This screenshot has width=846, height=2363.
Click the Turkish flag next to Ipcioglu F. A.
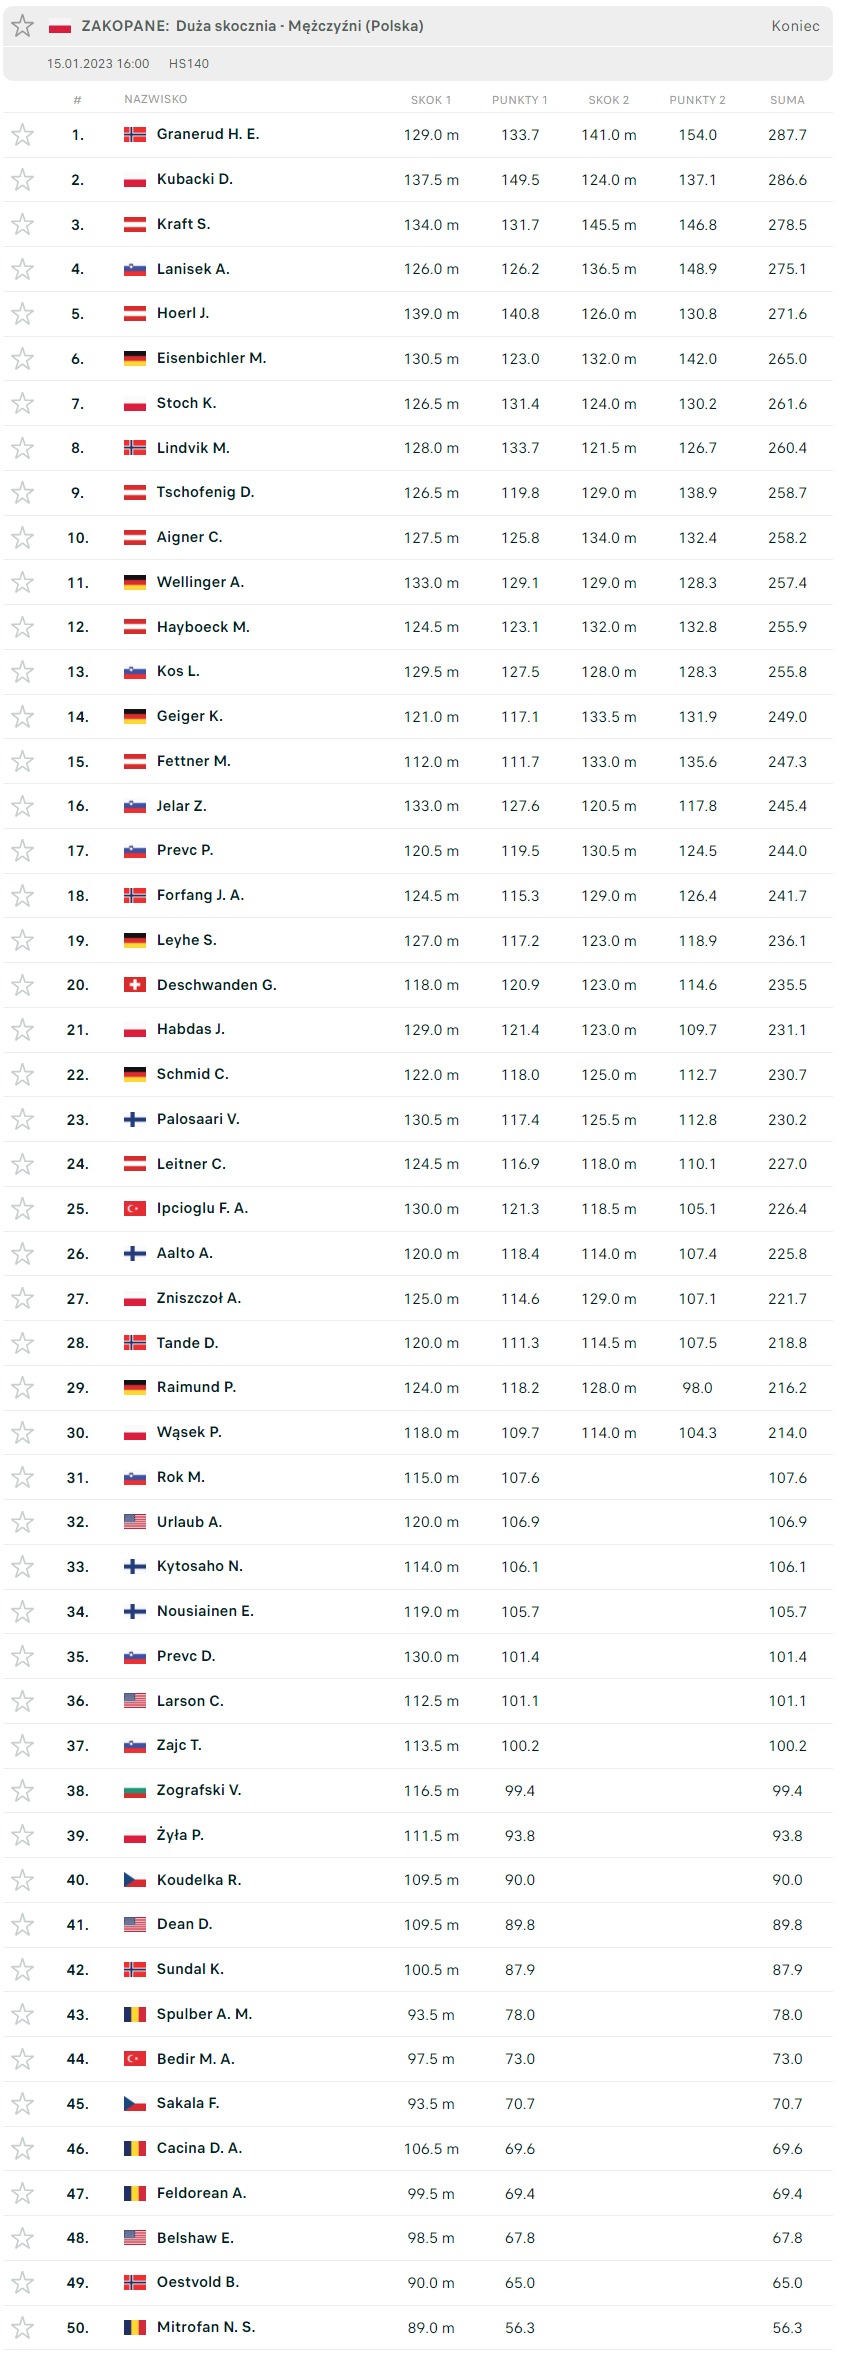click(134, 1209)
